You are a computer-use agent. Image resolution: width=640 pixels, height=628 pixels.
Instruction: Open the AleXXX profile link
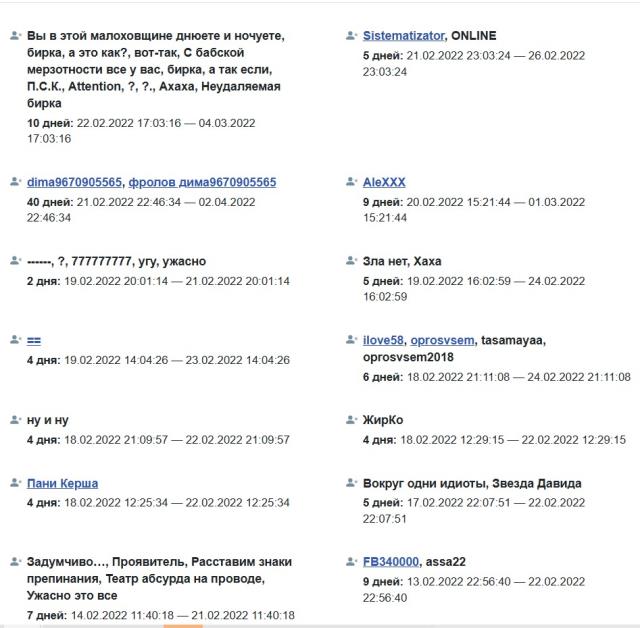[384, 183]
